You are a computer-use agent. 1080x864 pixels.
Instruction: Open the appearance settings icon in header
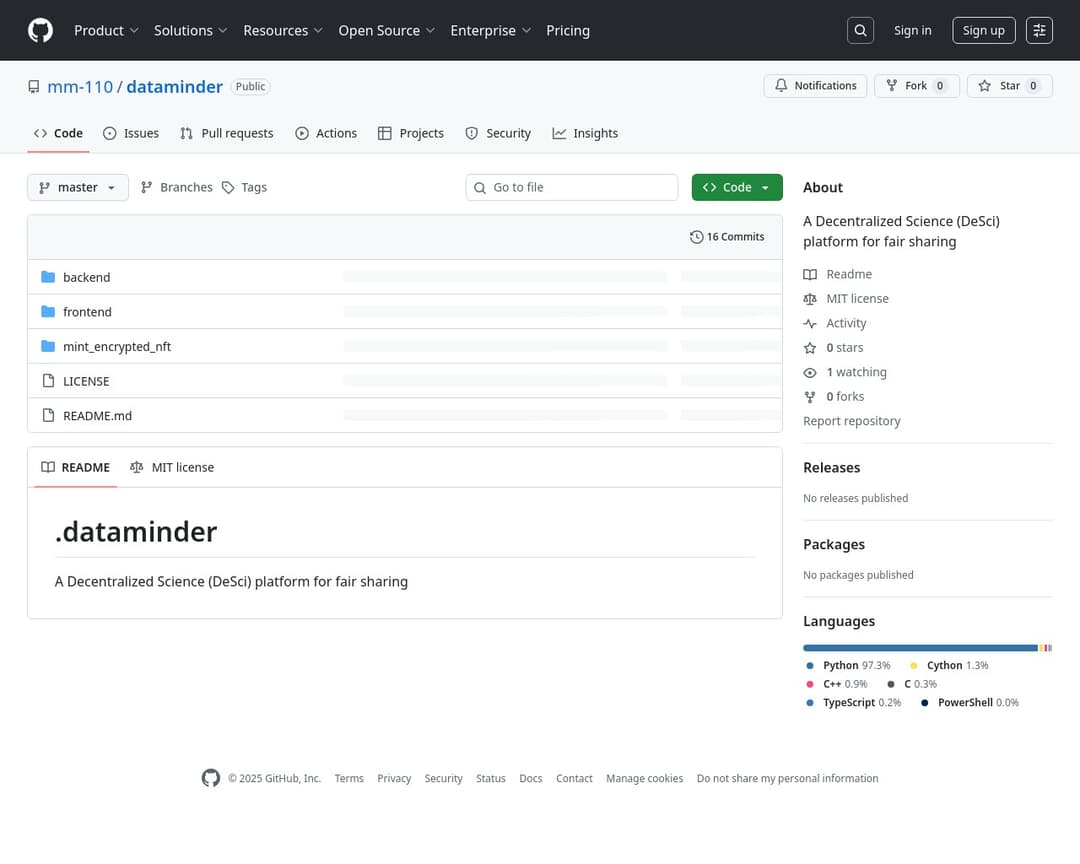tap(1039, 30)
